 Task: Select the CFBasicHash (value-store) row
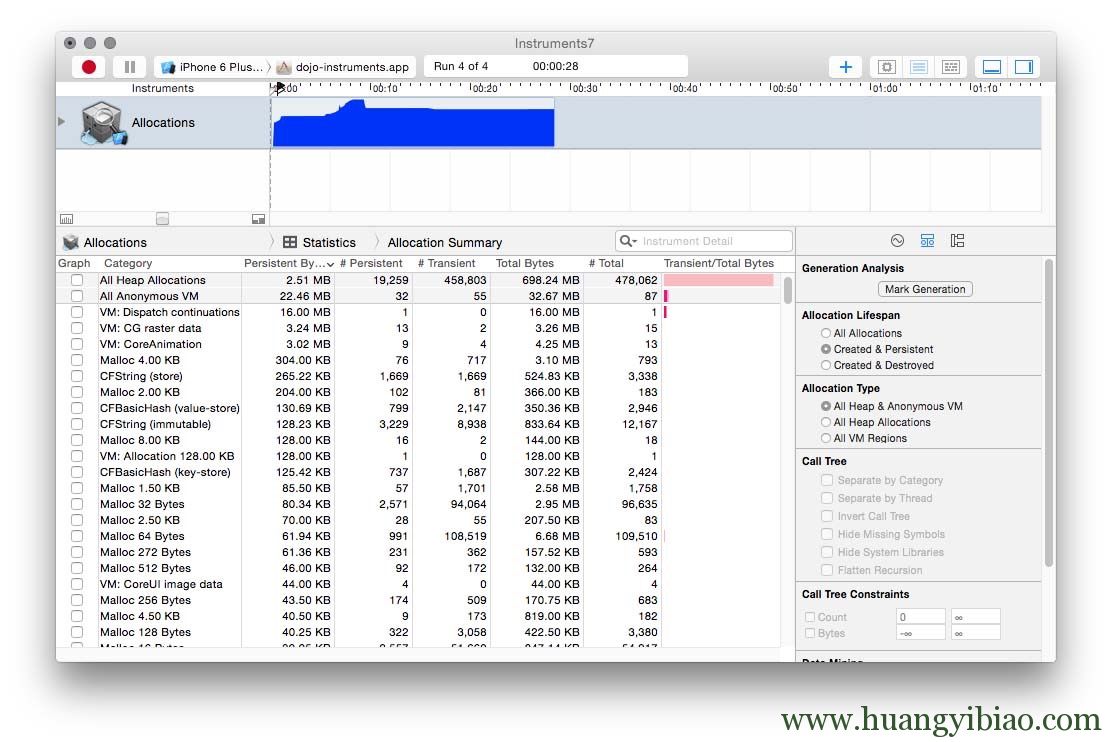click(x=418, y=408)
